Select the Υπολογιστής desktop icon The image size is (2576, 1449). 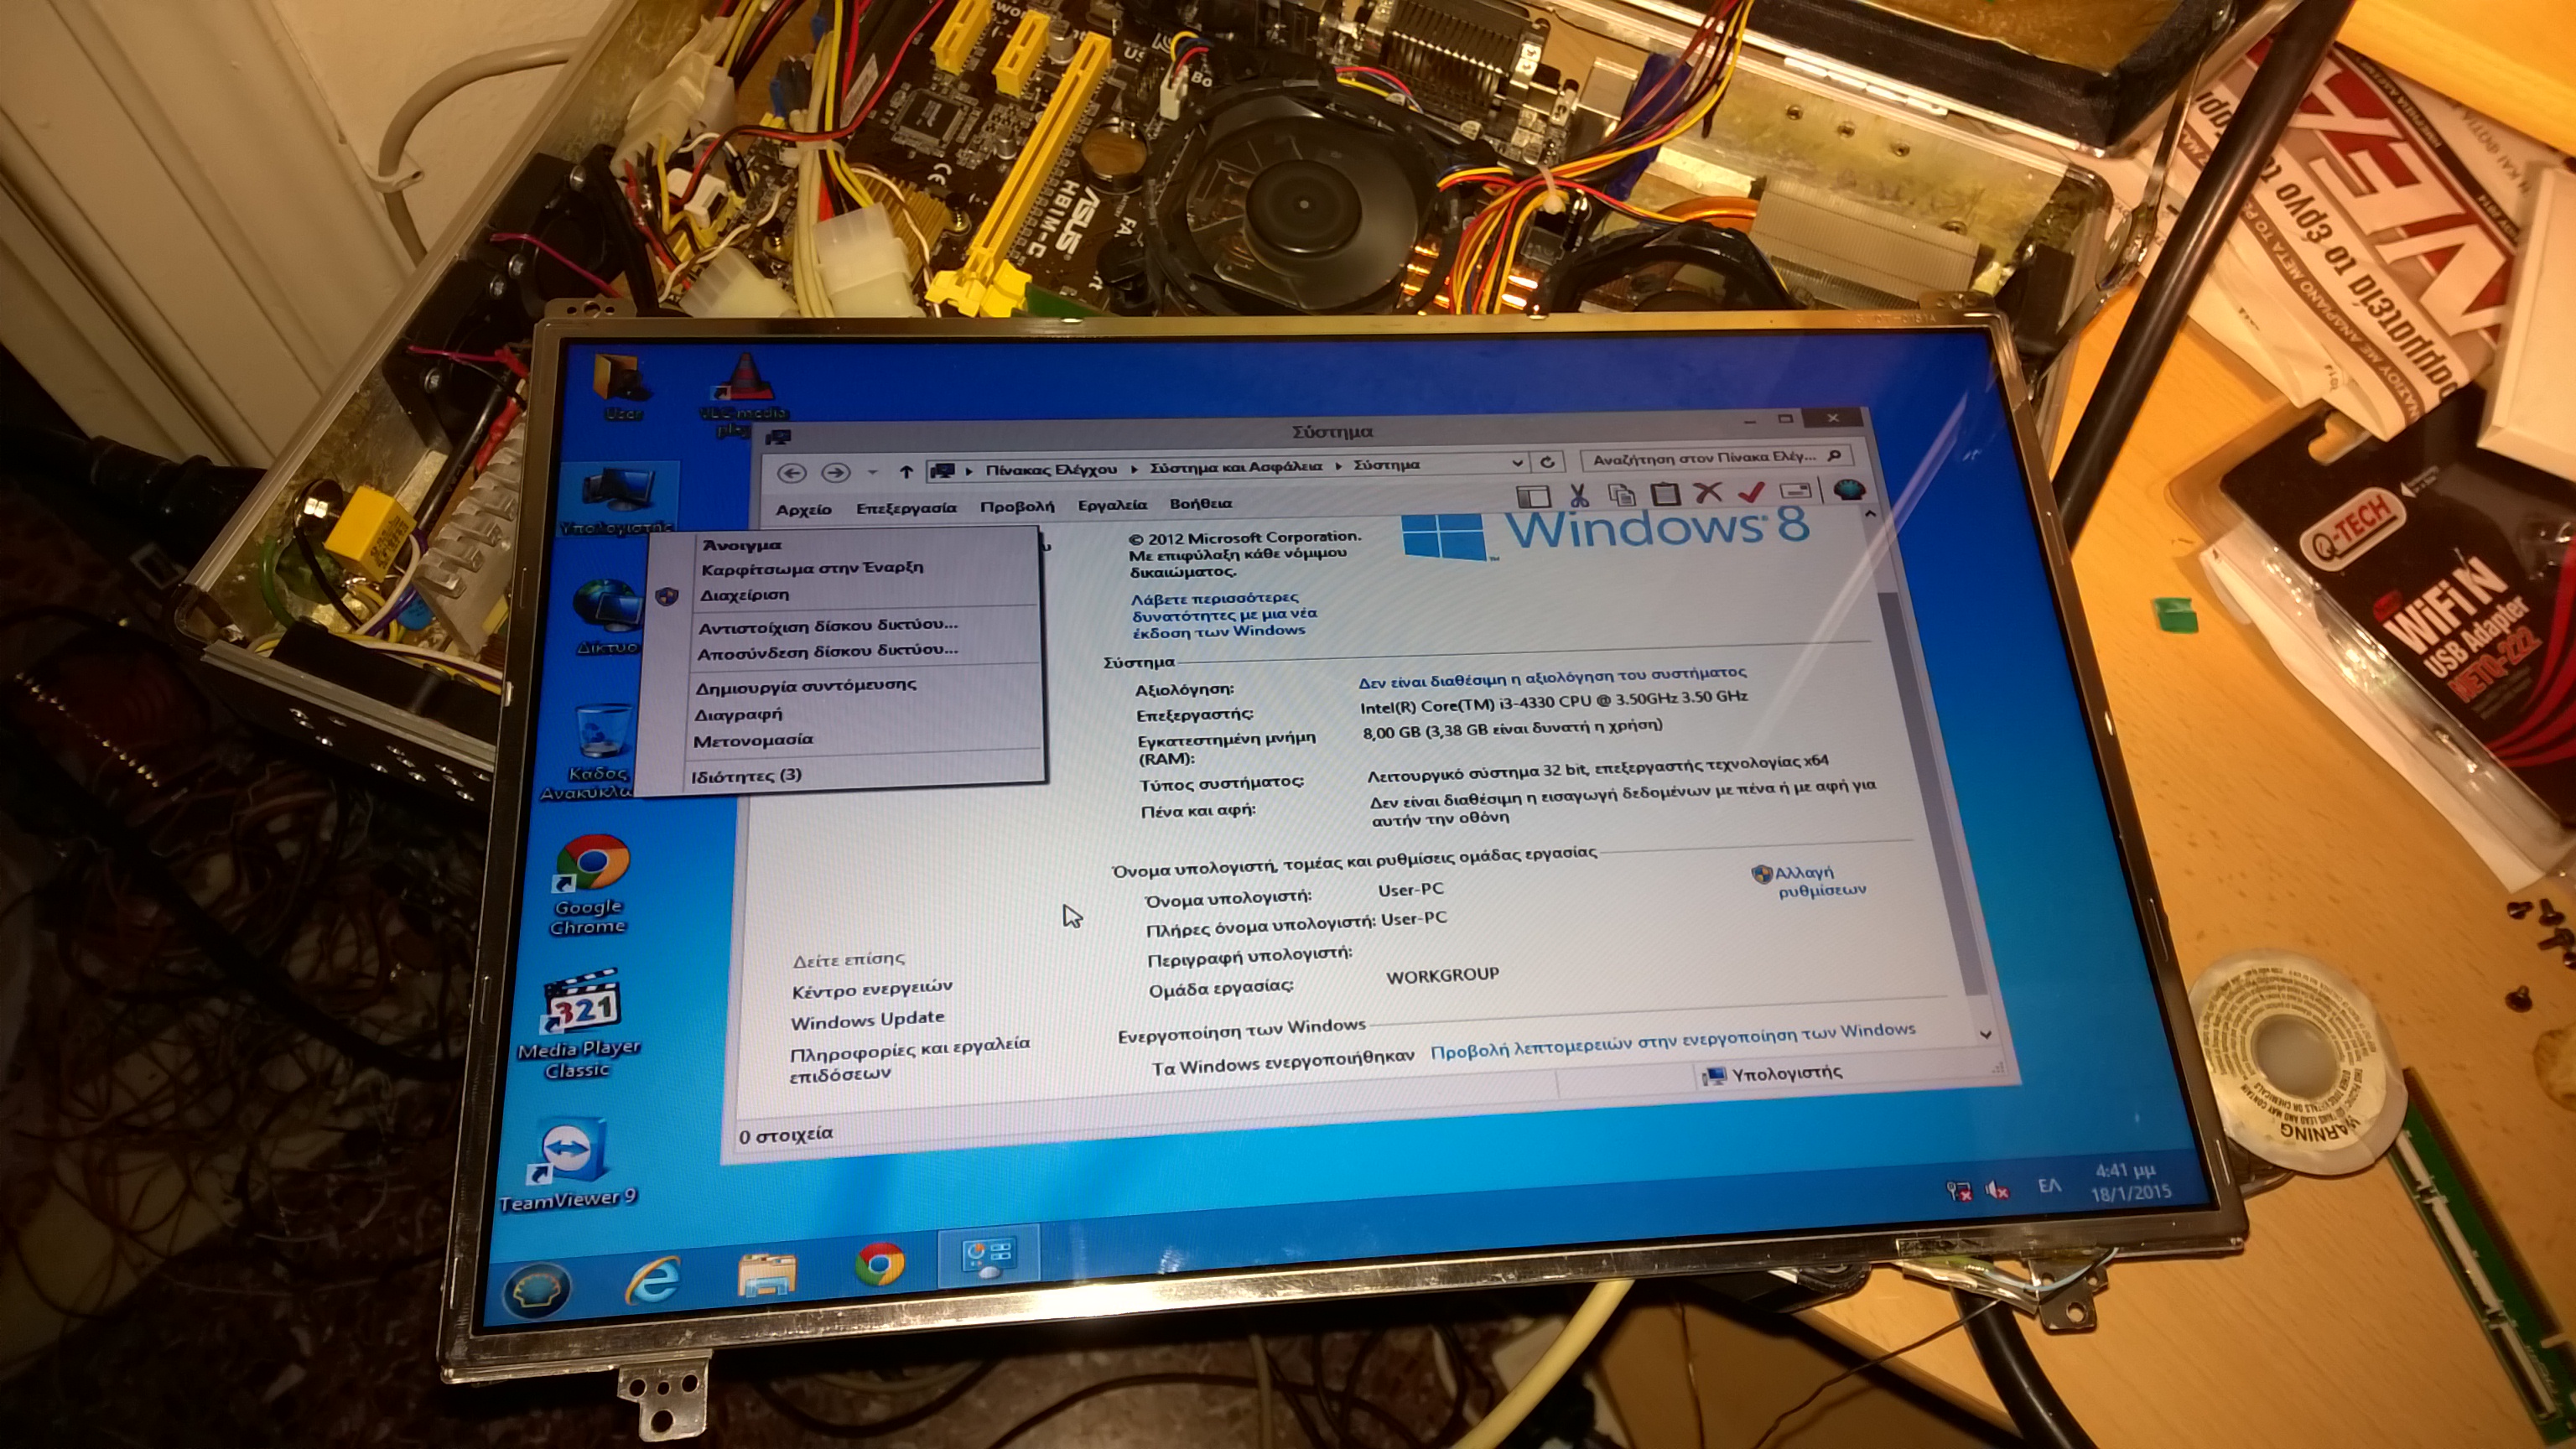click(616, 501)
